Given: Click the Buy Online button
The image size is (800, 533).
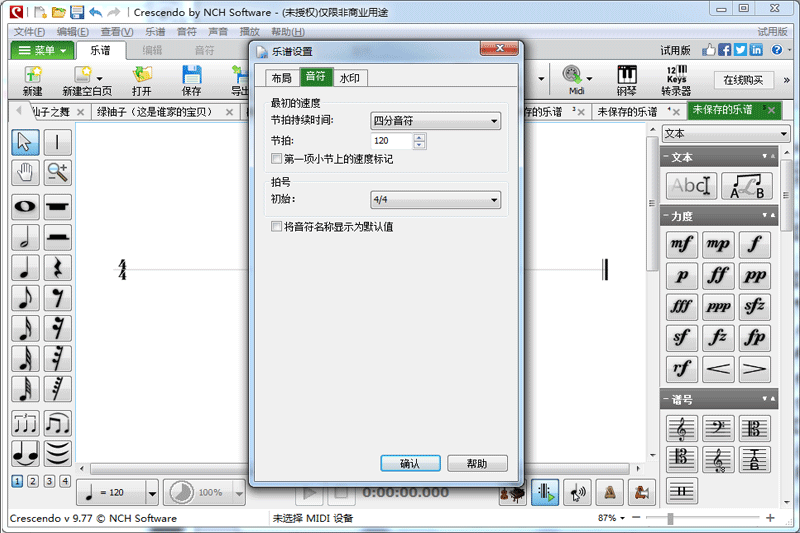Looking at the screenshot, I should [x=743, y=80].
